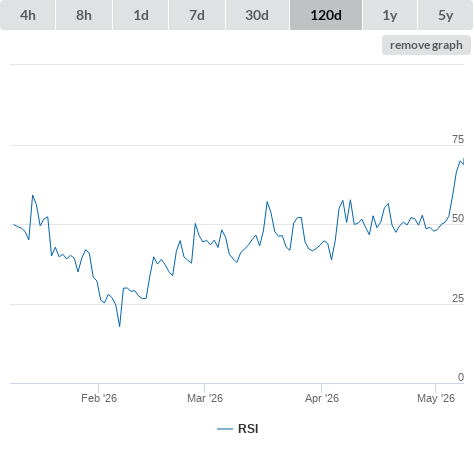Click the RSI low point in early February
474x455 pixels.
point(120,326)
